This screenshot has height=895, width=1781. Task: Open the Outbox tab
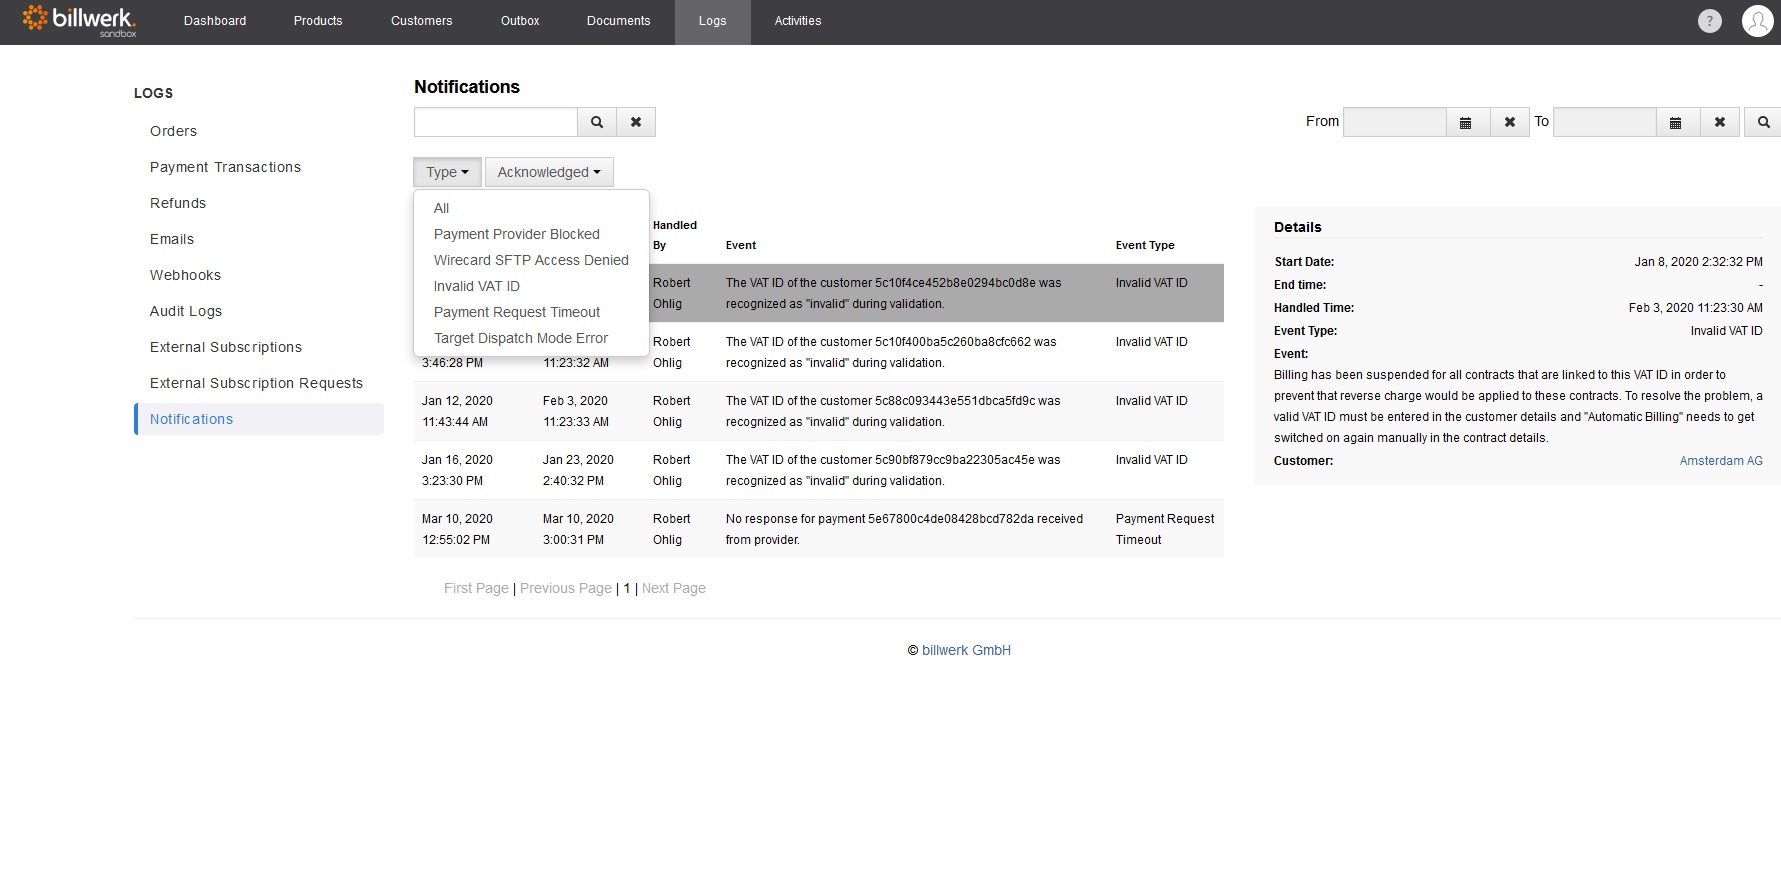[x=520, y=21]
